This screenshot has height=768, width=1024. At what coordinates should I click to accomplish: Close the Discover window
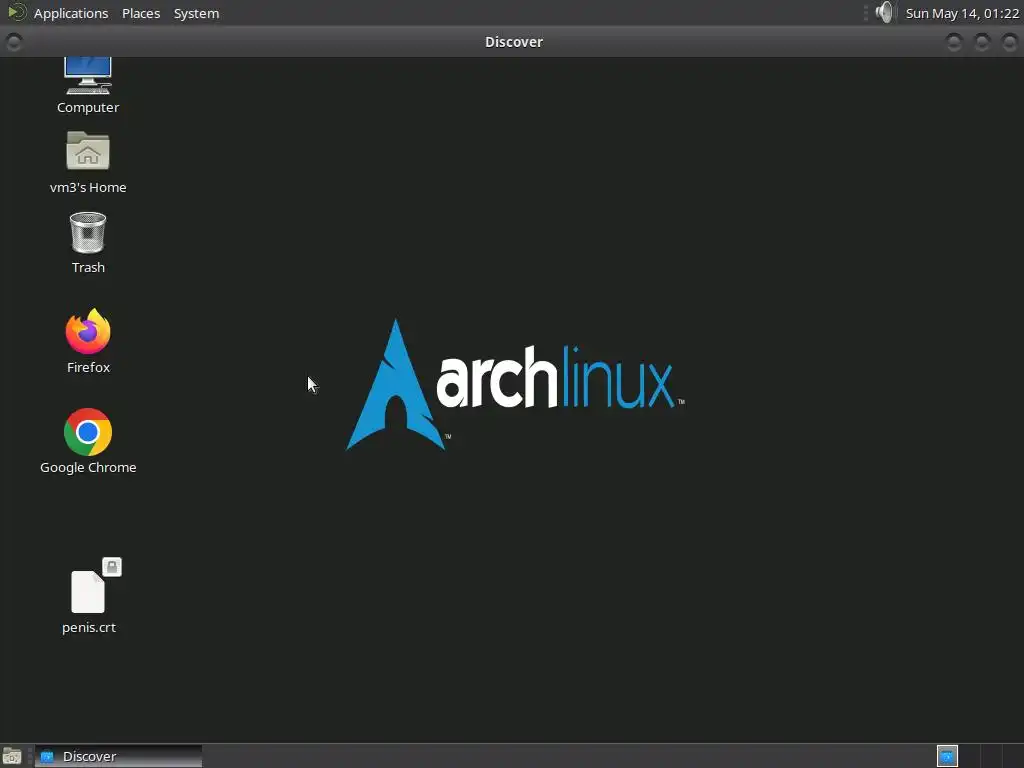click(x=1010, y=42)
